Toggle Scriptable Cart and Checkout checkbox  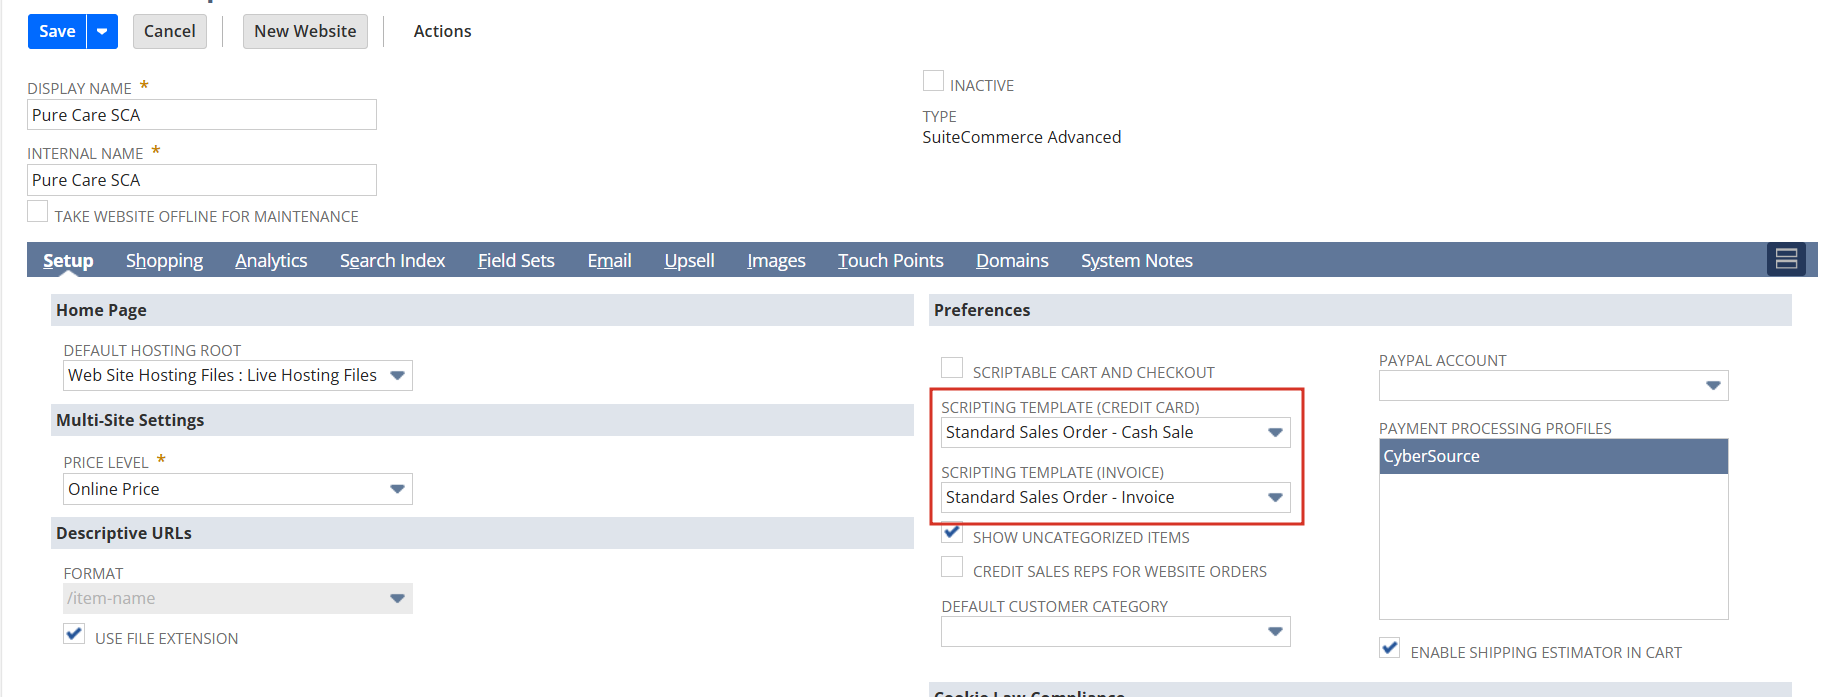[x=952, y=368]
